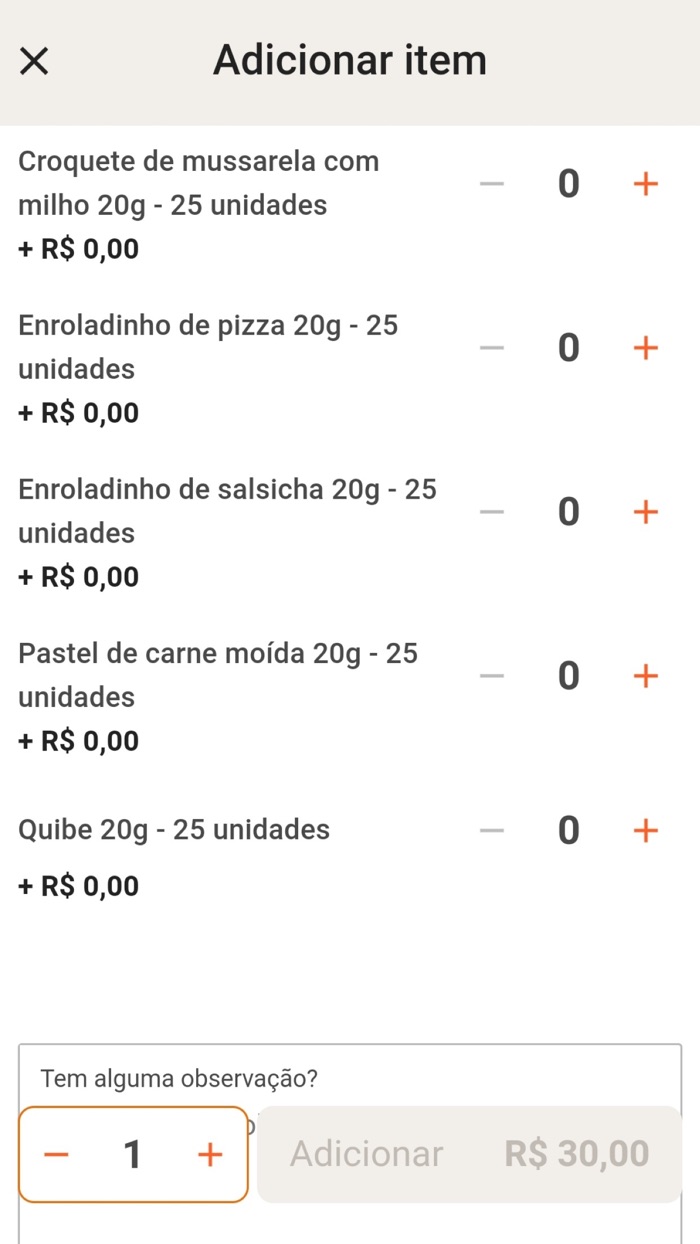Click the minus icon for Pastel de carne moída
The height and width of the screenshot is (1244, 700).
[x=491, y=675]
